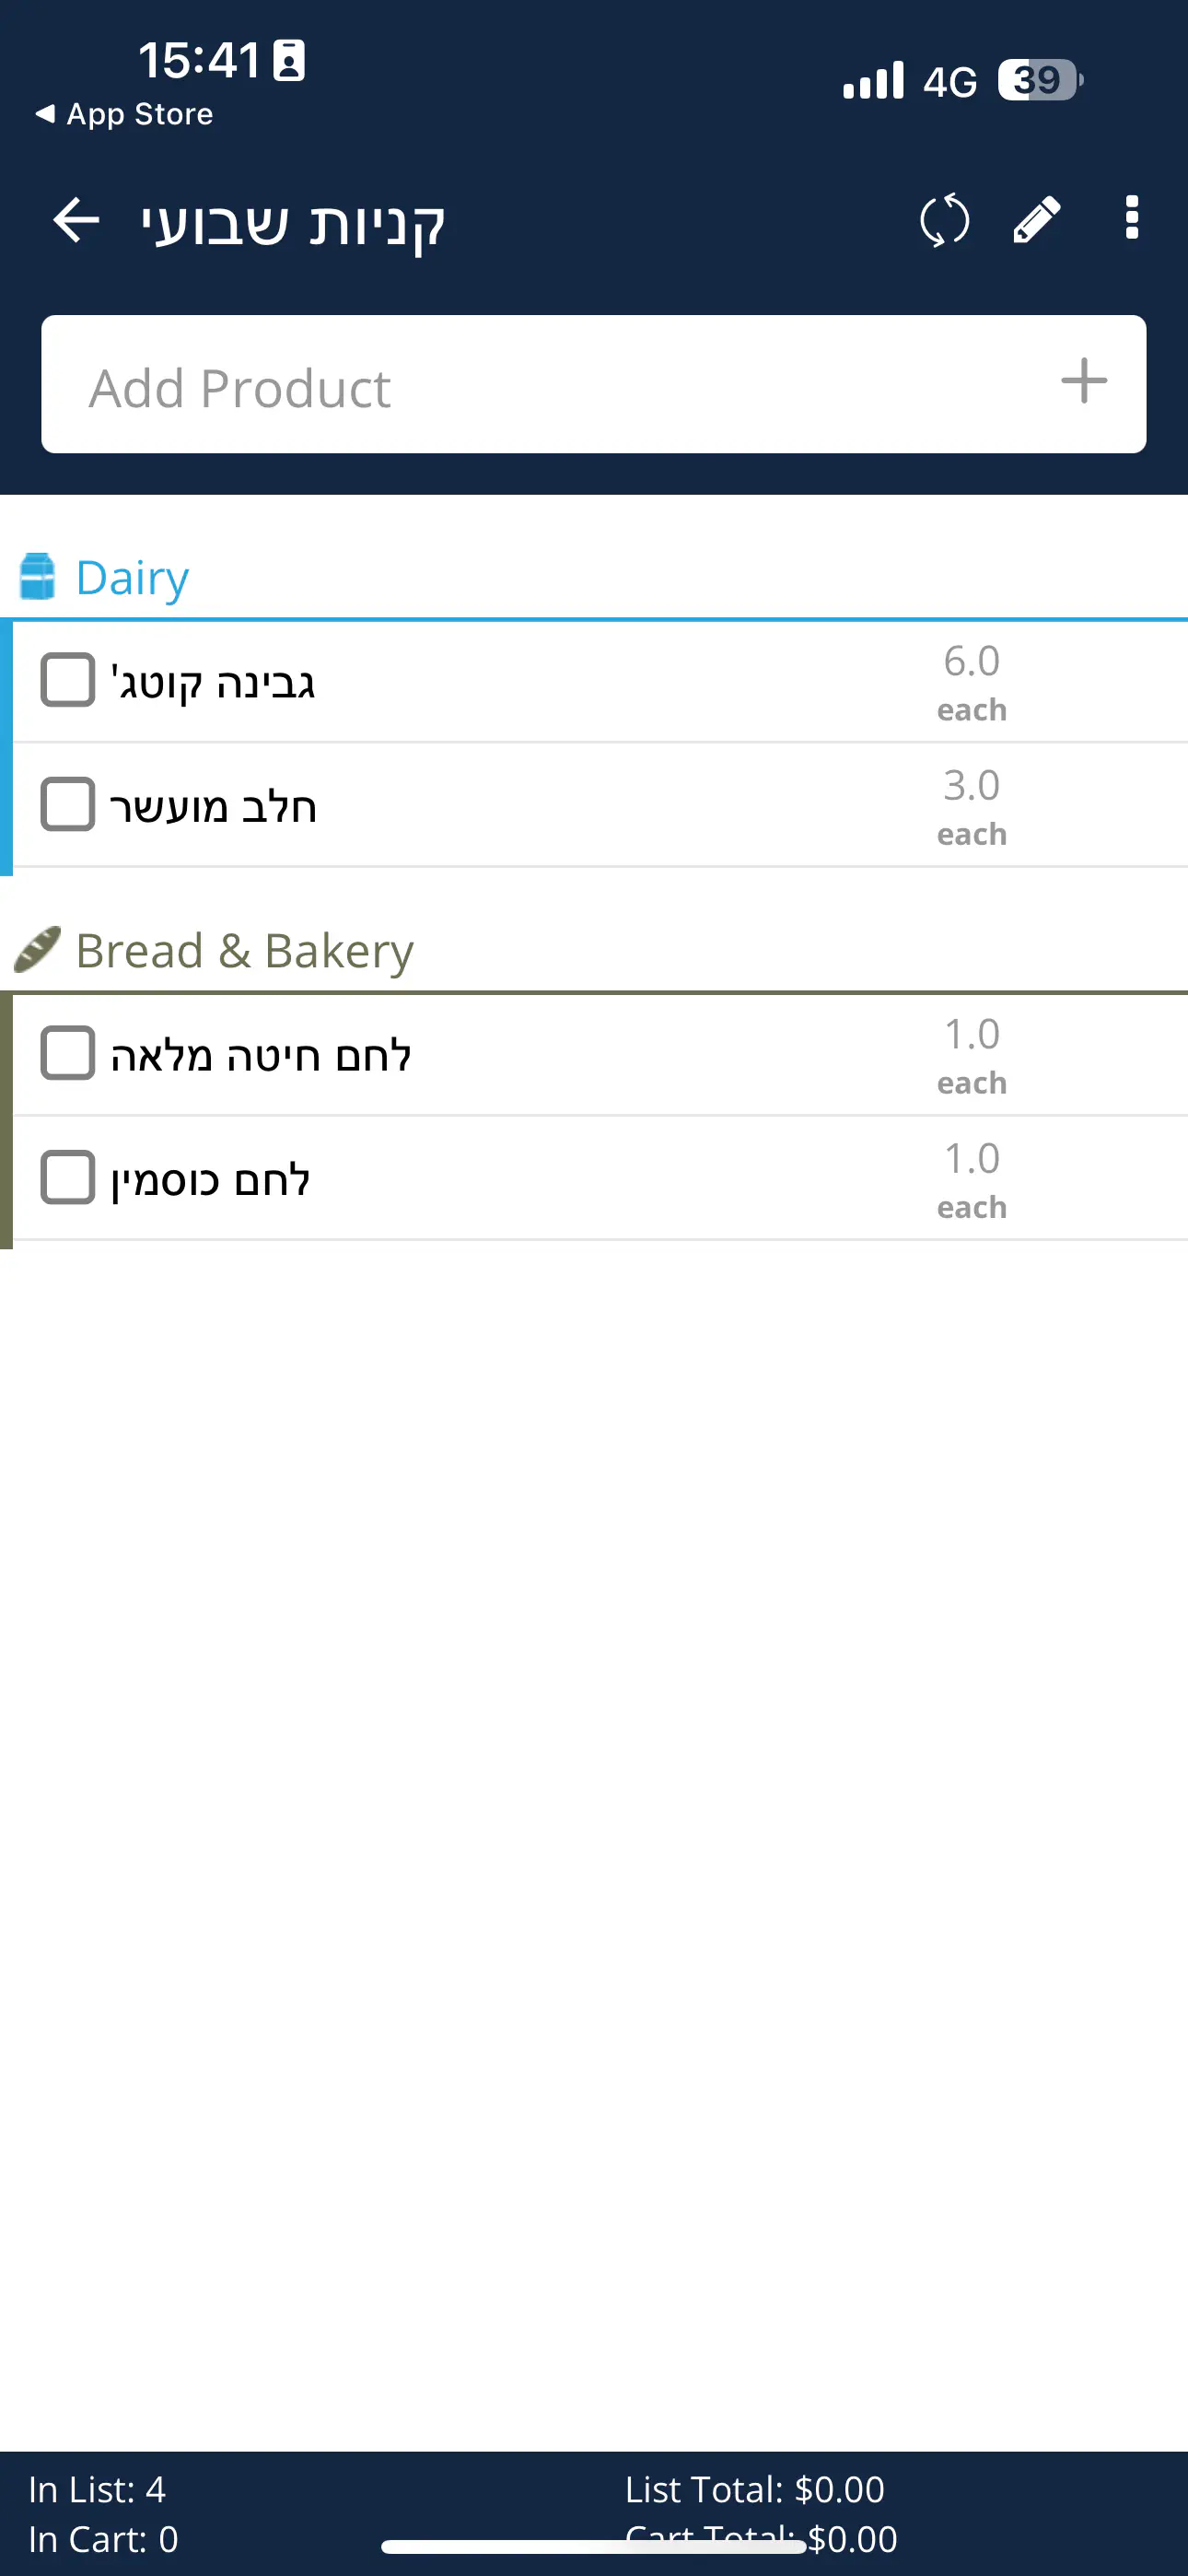Tap the Dairy milk carton icon
Image resolution: width=1188 pixels, height=2576 pixels.
(x=38, y=577)
